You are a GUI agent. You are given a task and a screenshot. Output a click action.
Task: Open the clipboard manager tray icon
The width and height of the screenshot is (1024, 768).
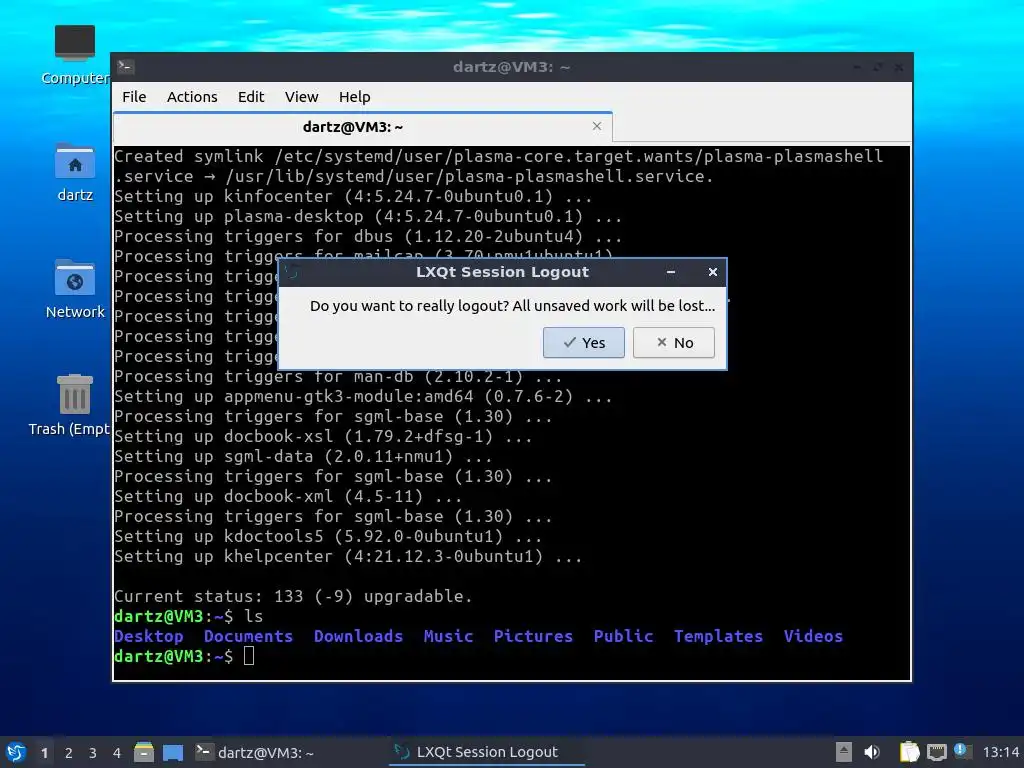[x=909, y=752]
